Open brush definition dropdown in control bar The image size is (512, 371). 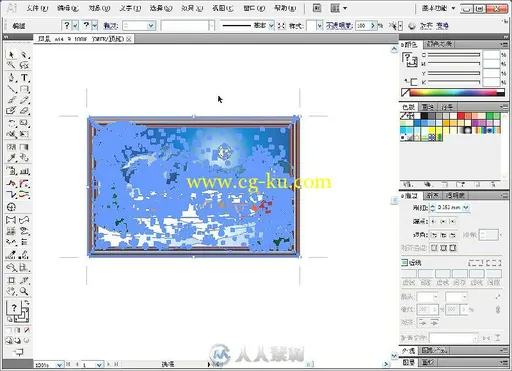(271, 26)
